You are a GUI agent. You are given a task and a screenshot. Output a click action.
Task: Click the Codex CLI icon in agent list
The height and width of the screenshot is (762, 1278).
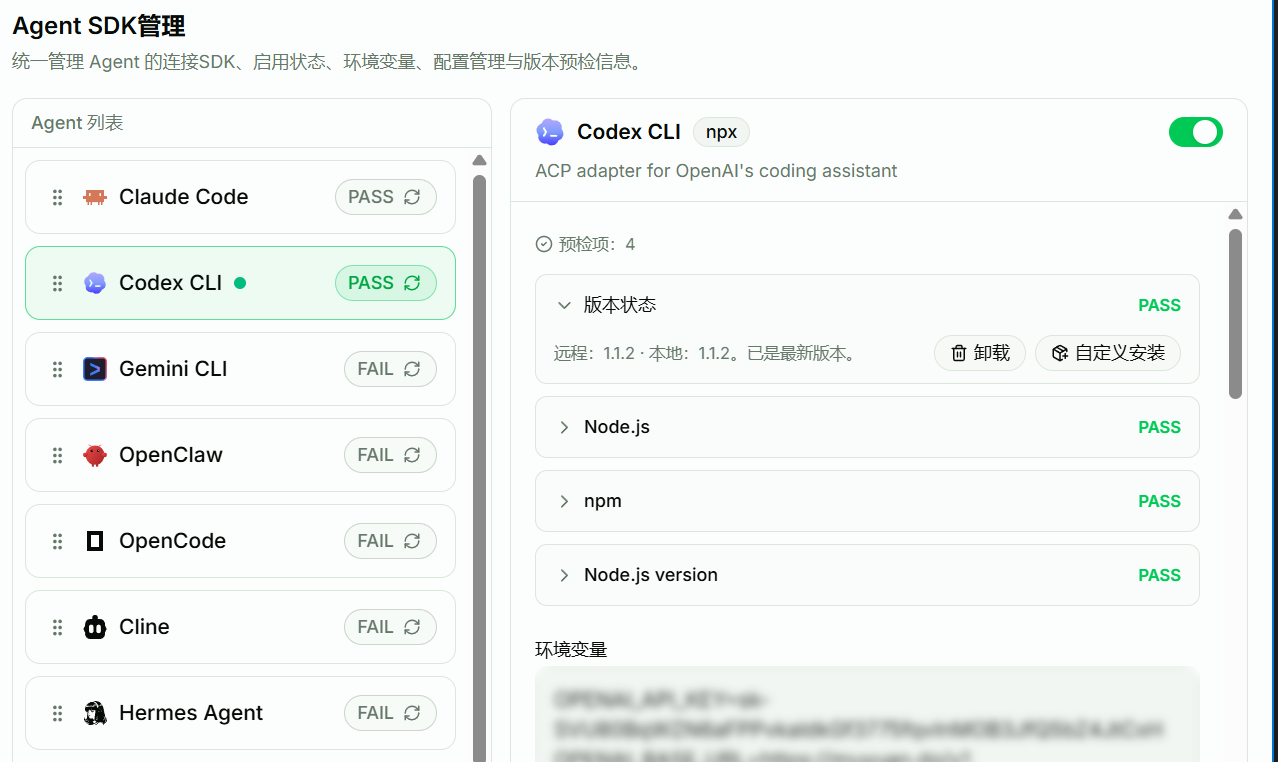[95, 283]
